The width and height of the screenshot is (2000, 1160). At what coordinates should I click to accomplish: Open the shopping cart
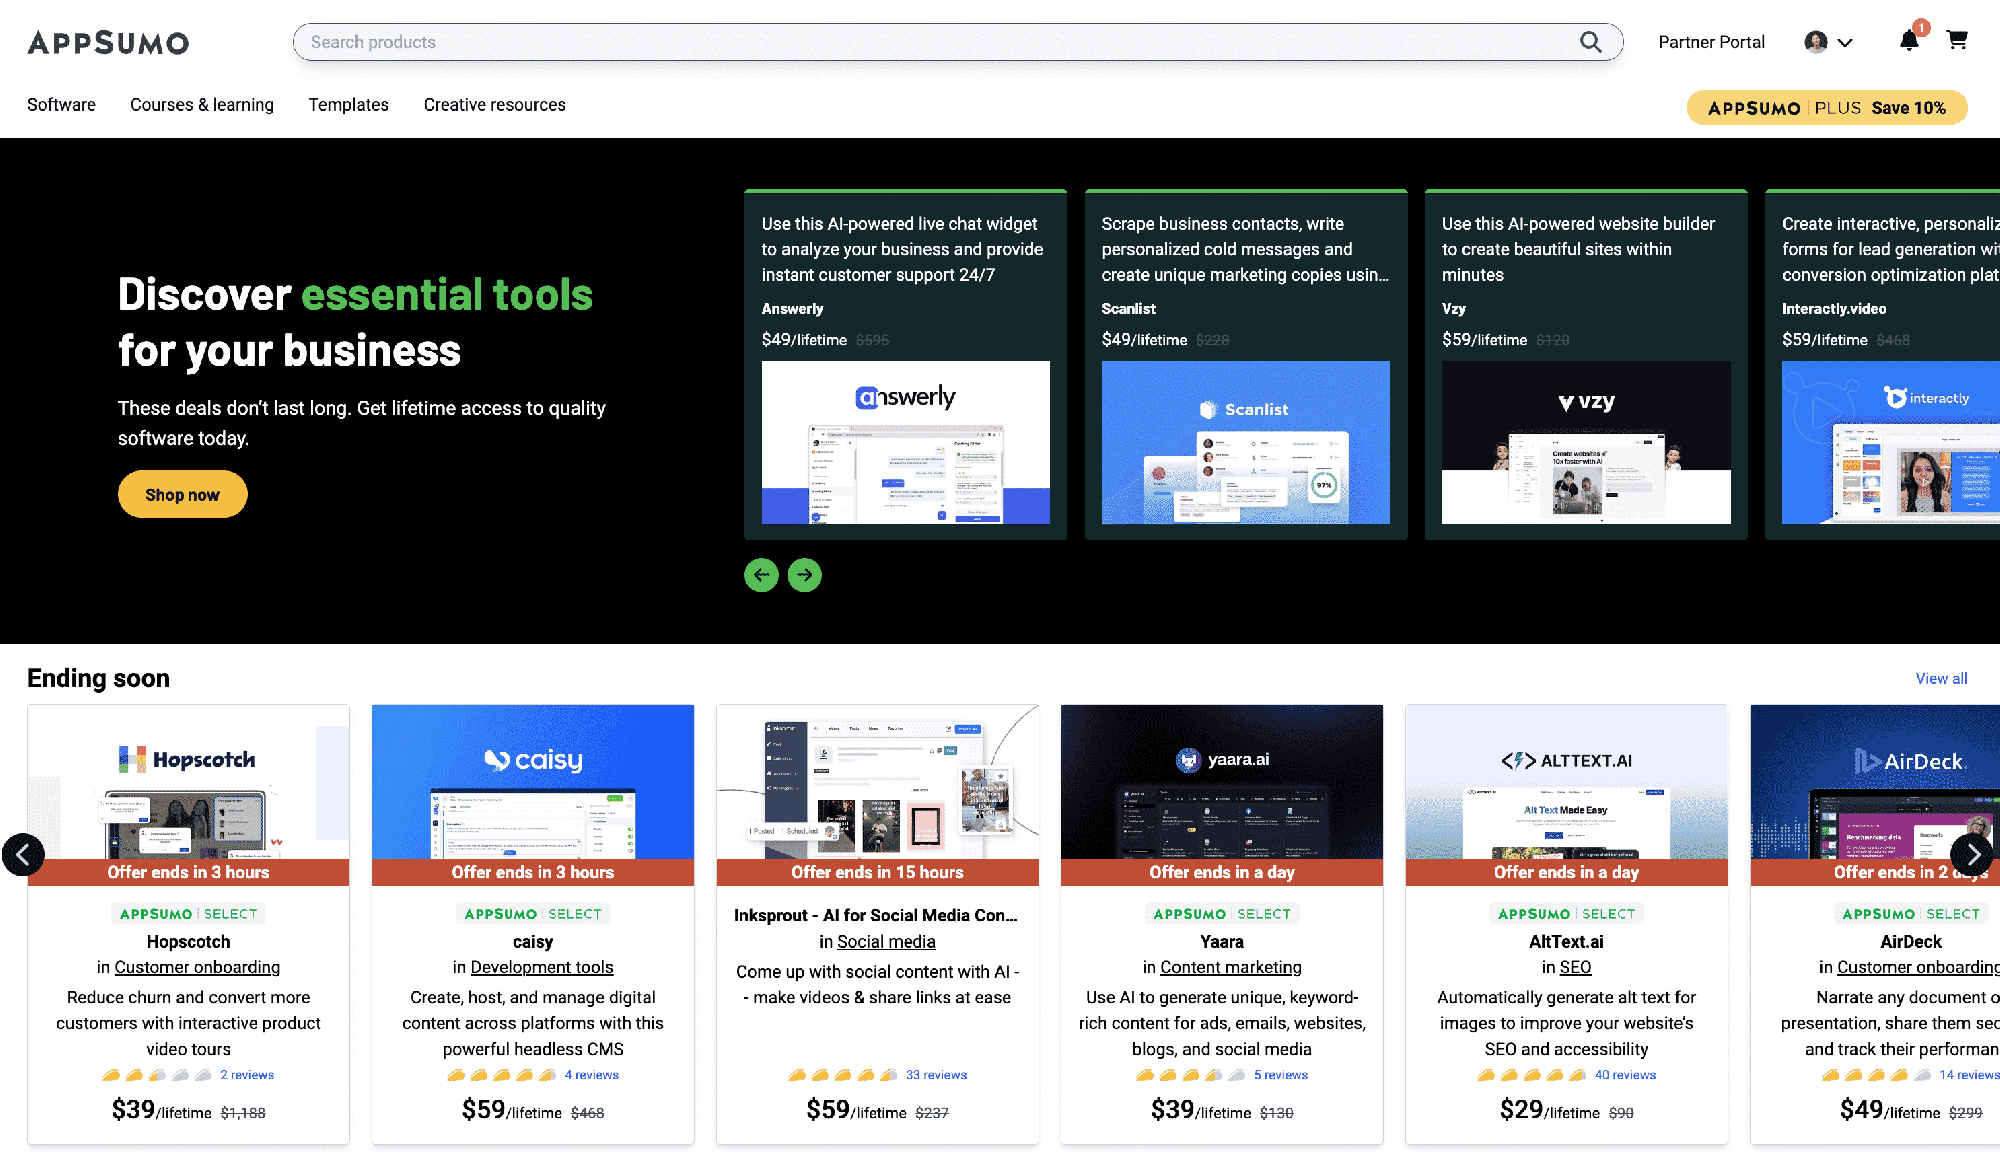pos(1957,40)
